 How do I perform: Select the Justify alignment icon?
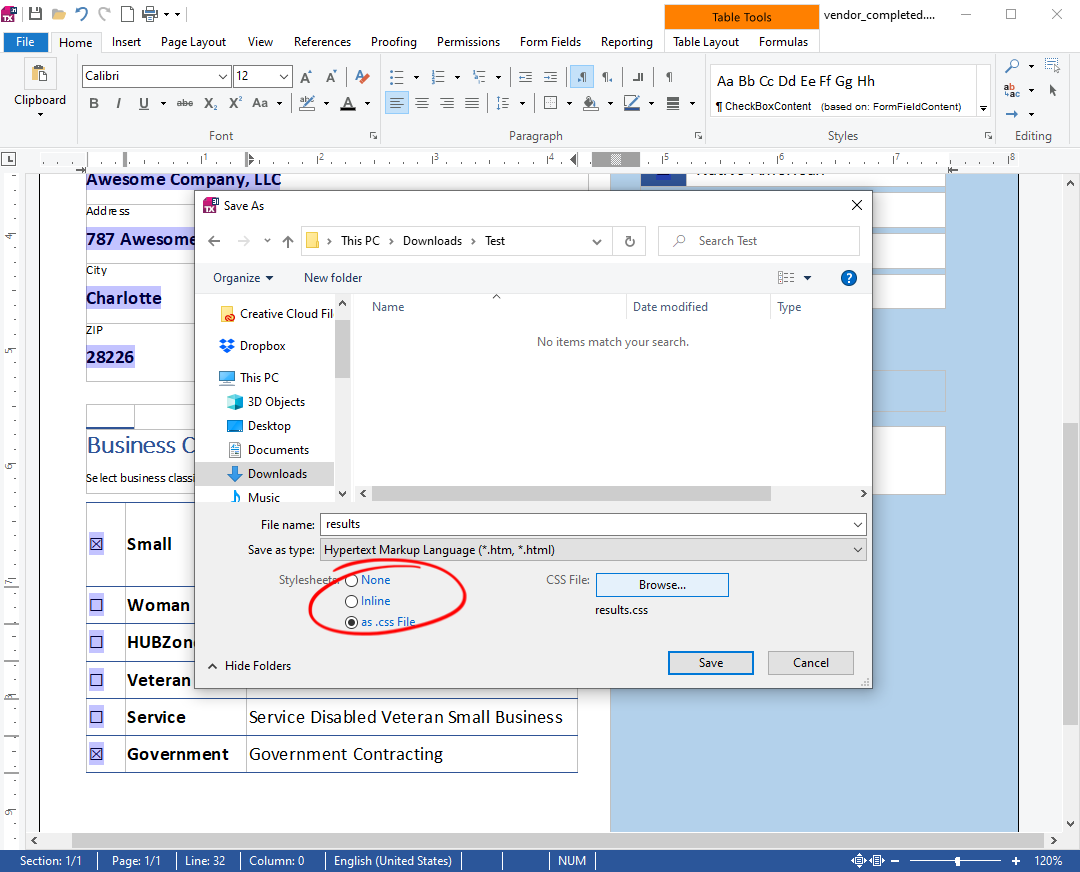click(471, 102)
